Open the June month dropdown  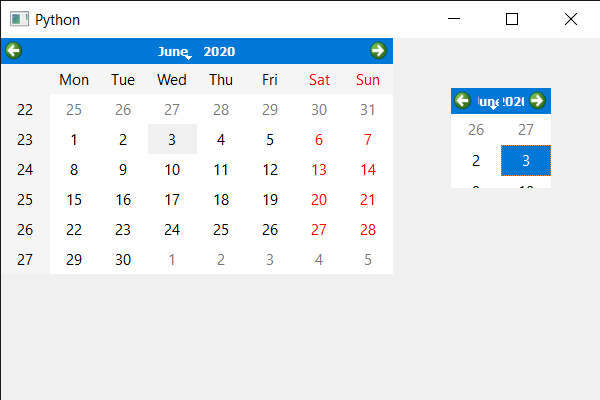(x=174, y=52)
